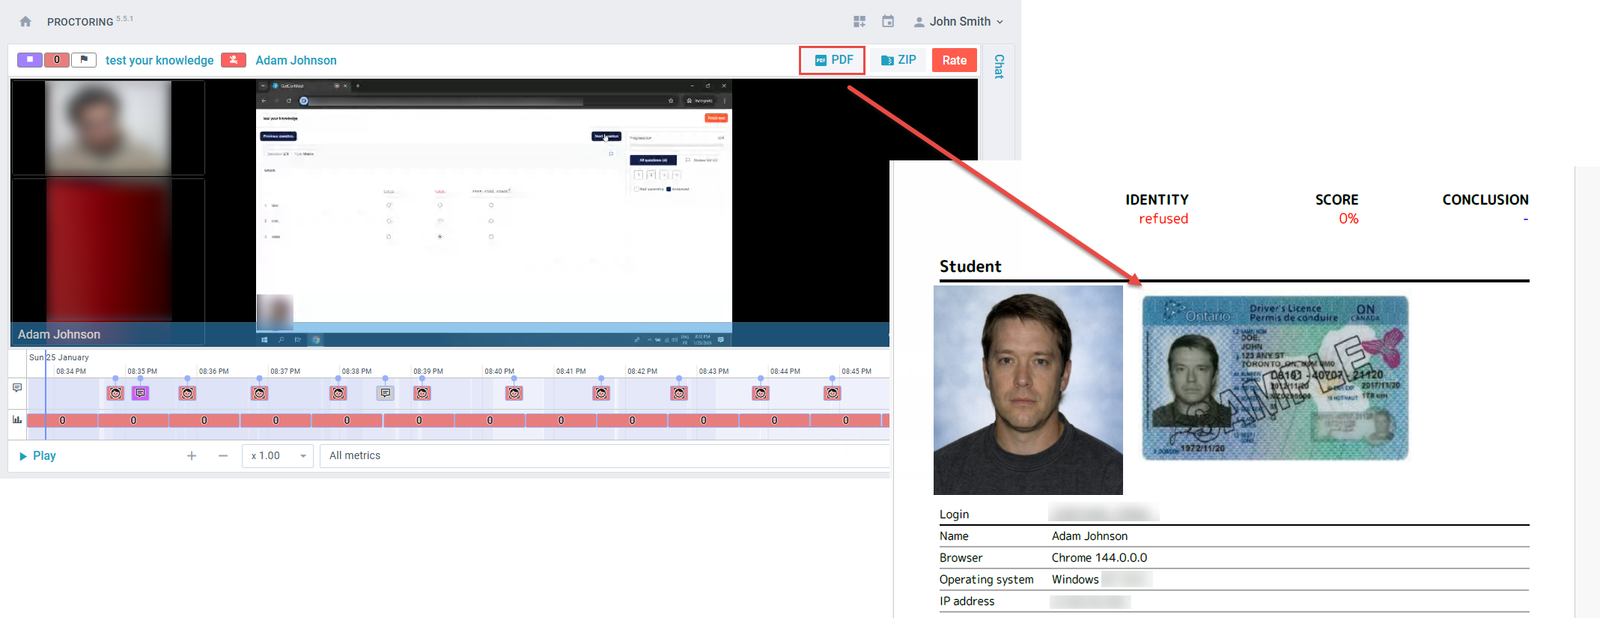Open the calendar icon in top bar
Screen dimensions: 1600x618
pos(888,21)
